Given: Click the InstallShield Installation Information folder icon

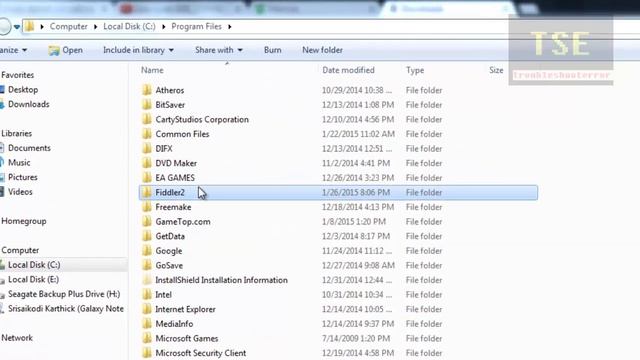Looking at the screenshot, I should coord(147,280).
